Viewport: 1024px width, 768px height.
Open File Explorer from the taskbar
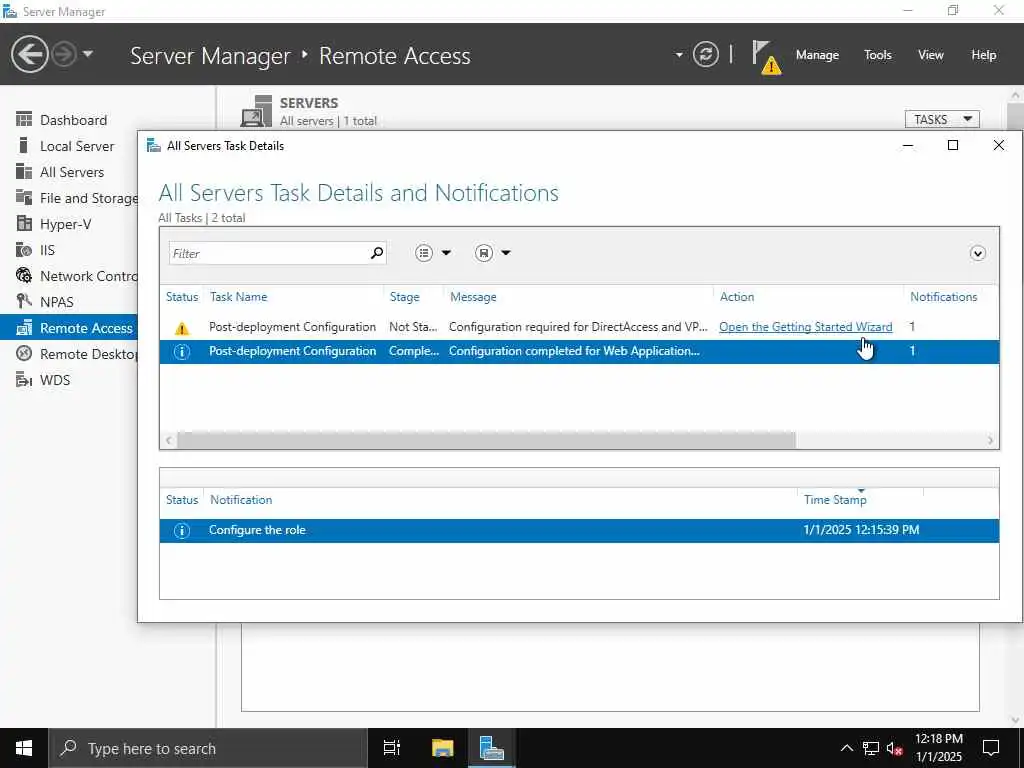click(x=442, y=748)
